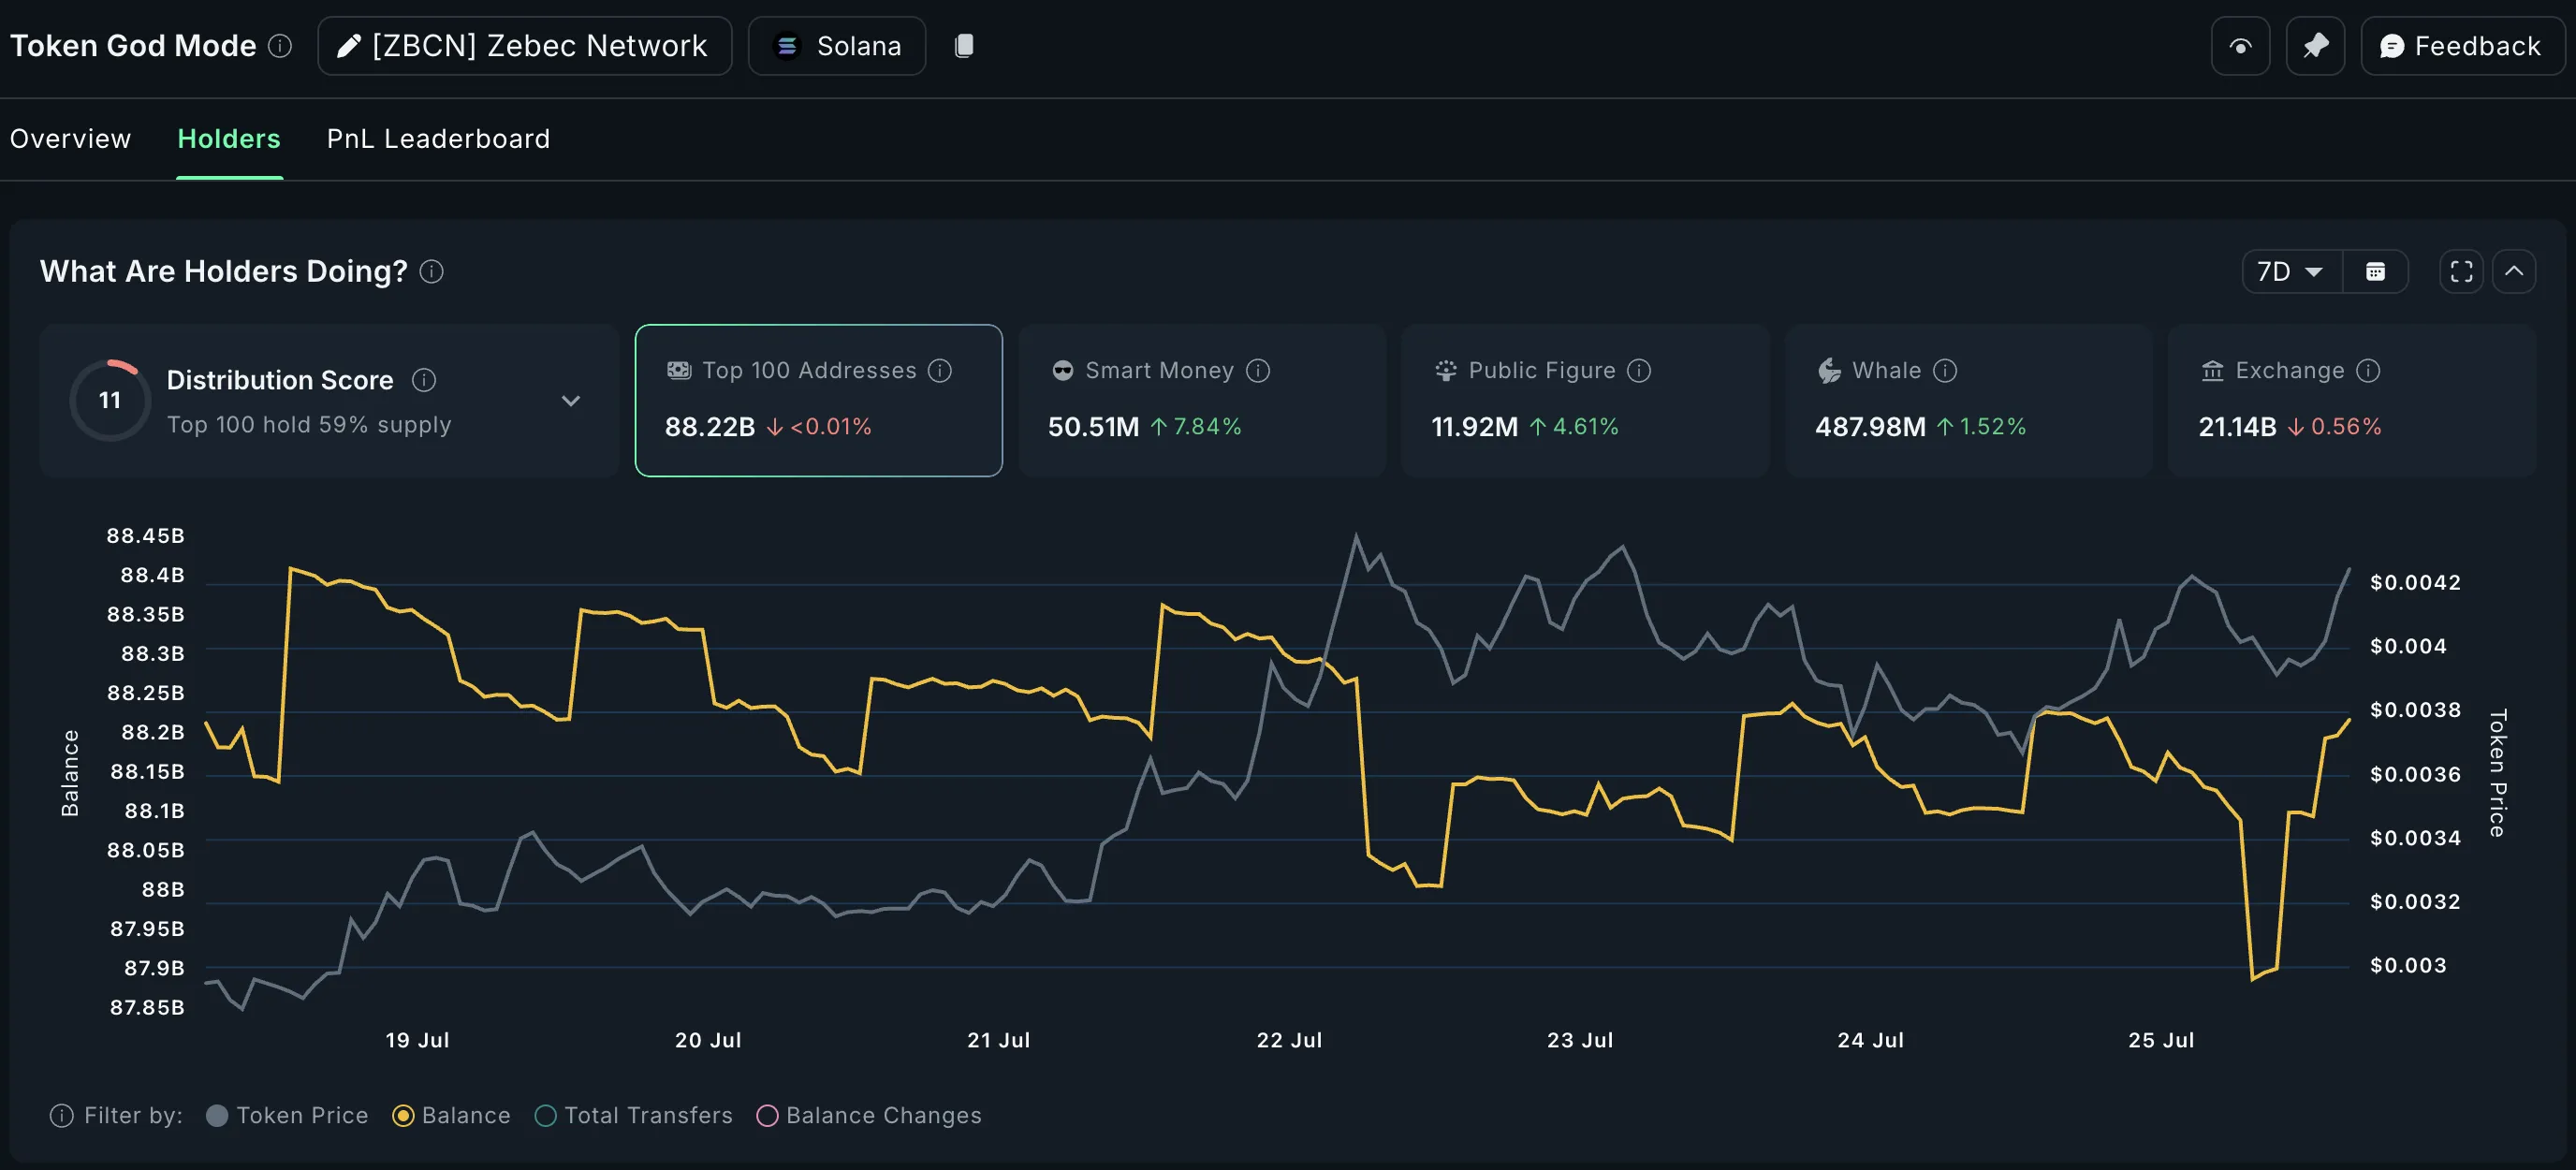Image resolution: width=2576 pixels, height=1170 pixels.
Task: Open the PnL Leaderboard tab
Action: pos(438,139)
